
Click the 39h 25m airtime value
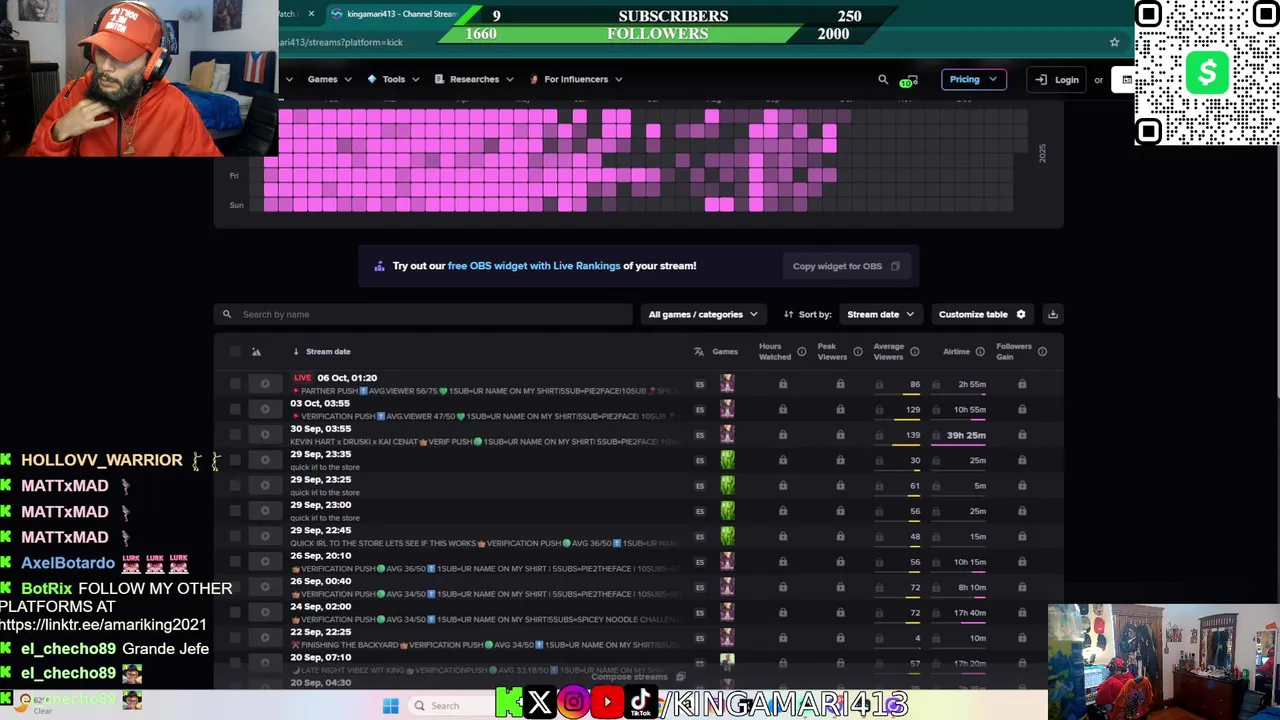click(966, 435)
